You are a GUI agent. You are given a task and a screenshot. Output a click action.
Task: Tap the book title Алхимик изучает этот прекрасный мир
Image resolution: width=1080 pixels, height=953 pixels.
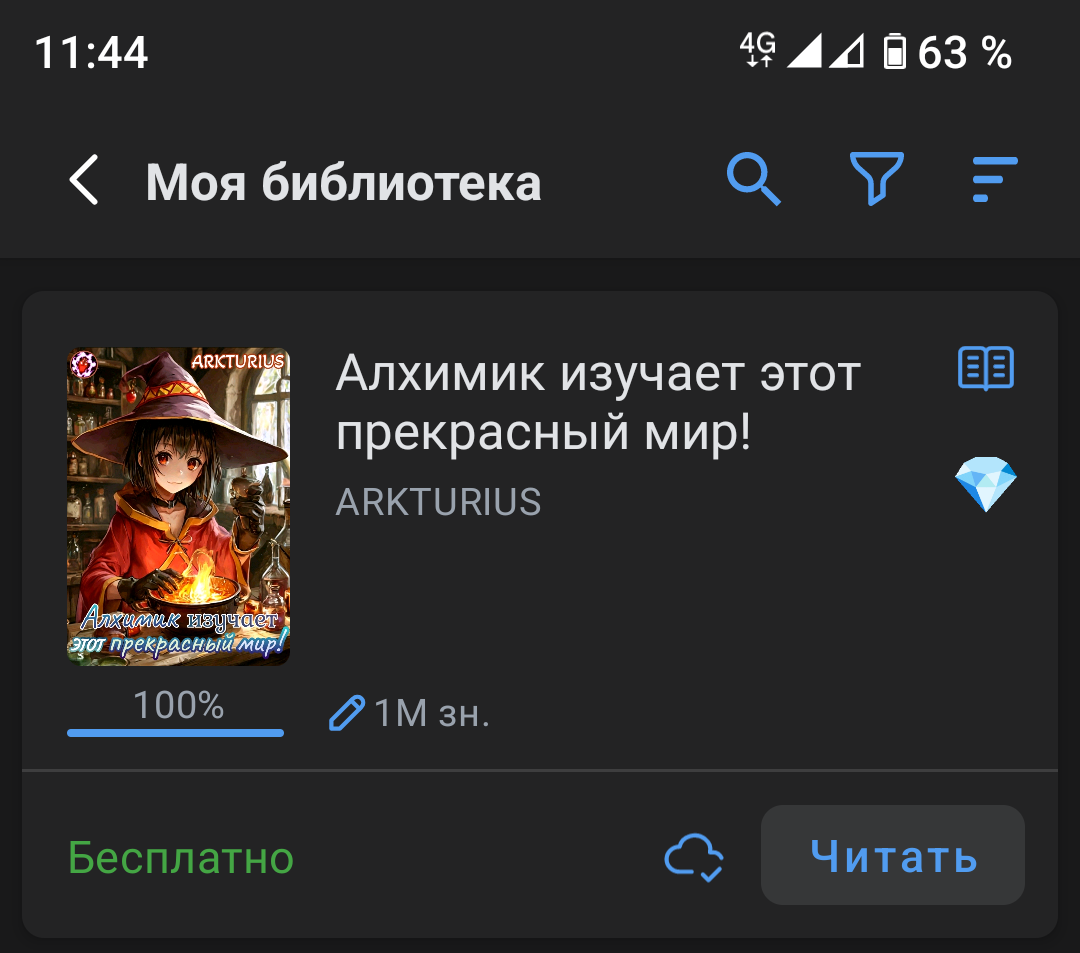(x=598, y=403)
